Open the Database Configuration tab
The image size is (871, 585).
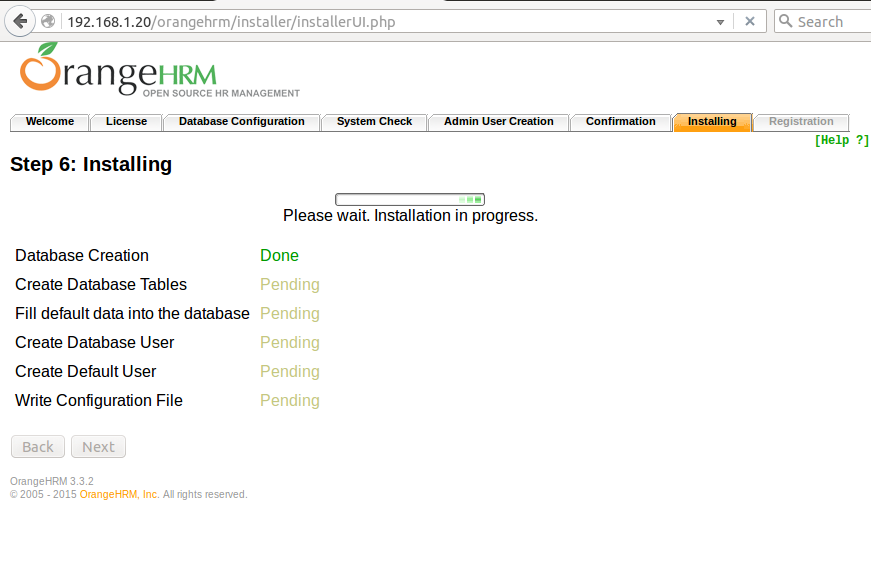242,122
